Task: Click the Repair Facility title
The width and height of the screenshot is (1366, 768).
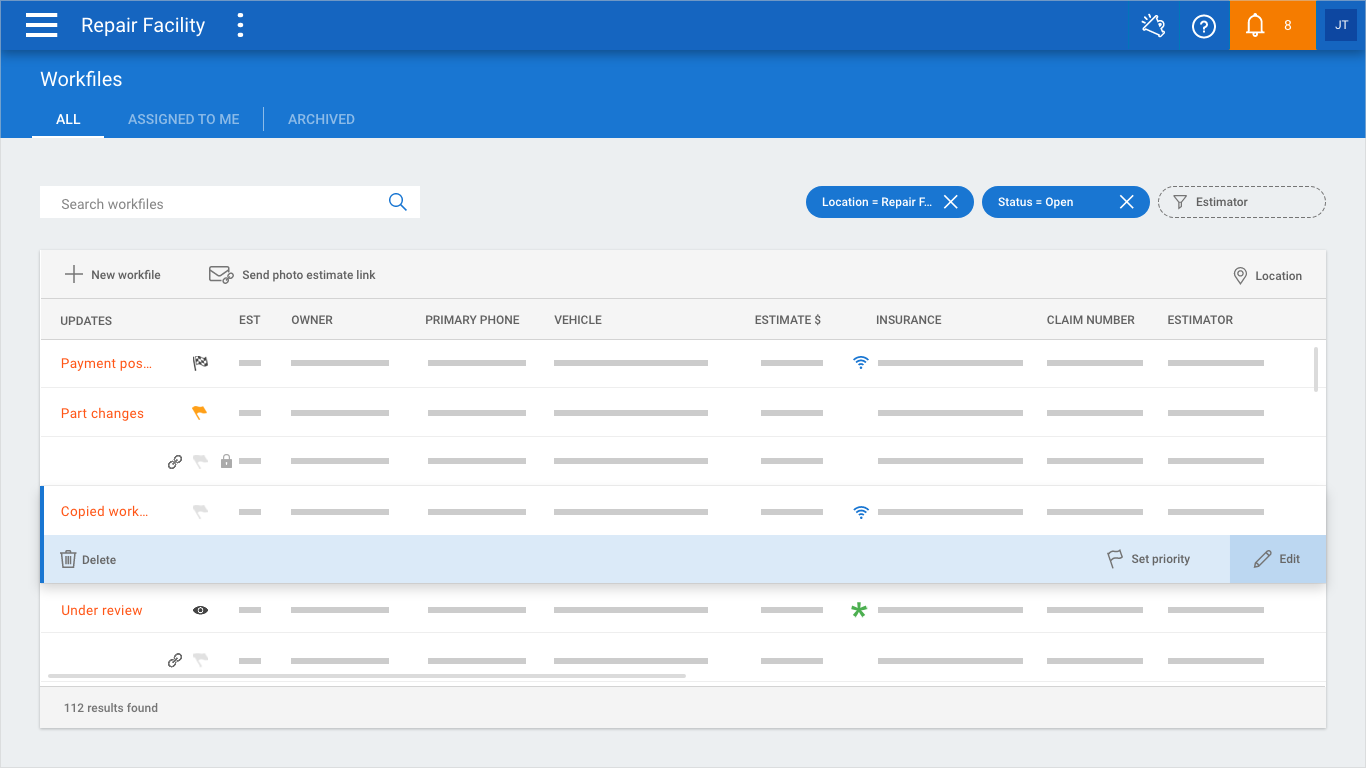Action: pos(143,25)
